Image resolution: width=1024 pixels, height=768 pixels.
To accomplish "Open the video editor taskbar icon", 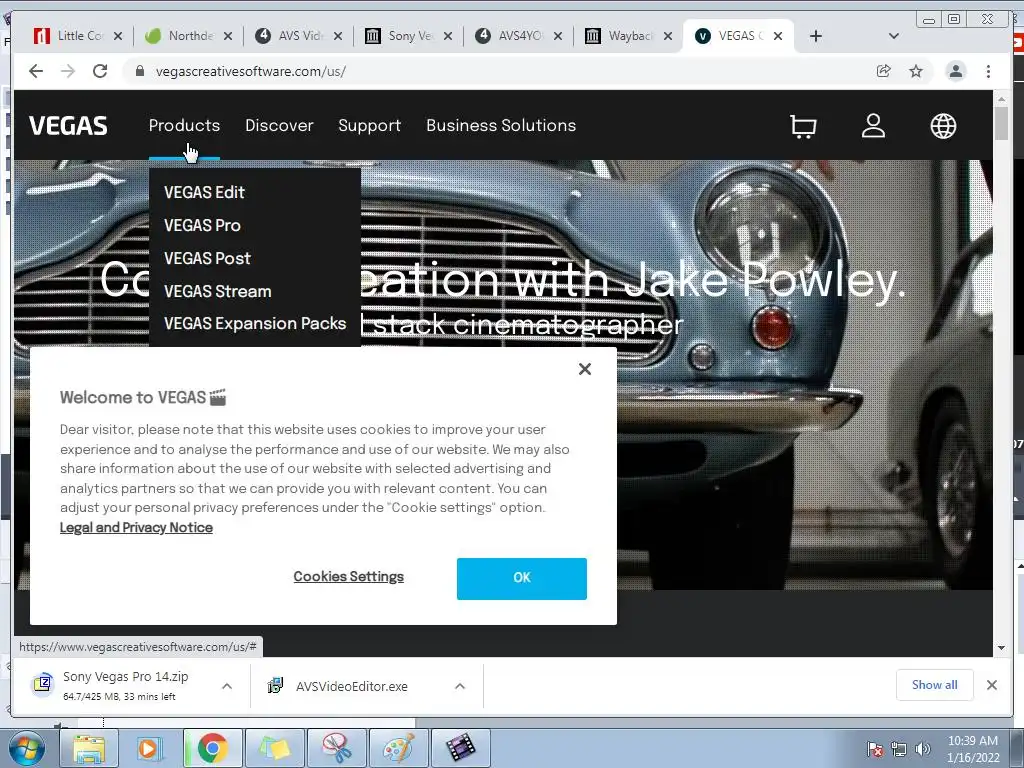I will pos(460,748).
